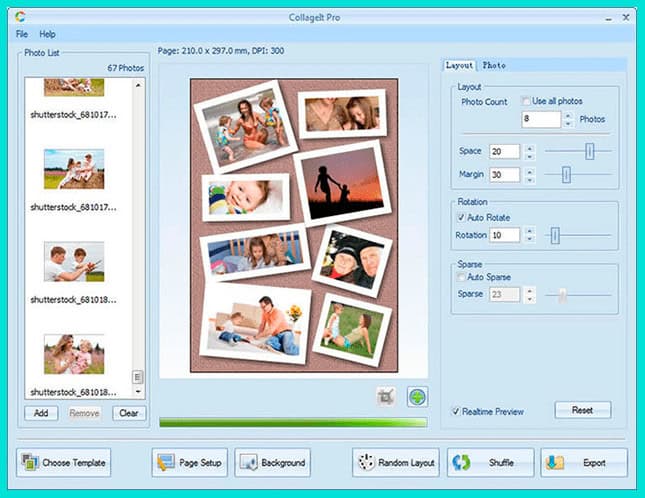
Task: Generate a Random Layout with the dice button
Action: (x=396, y=463)
